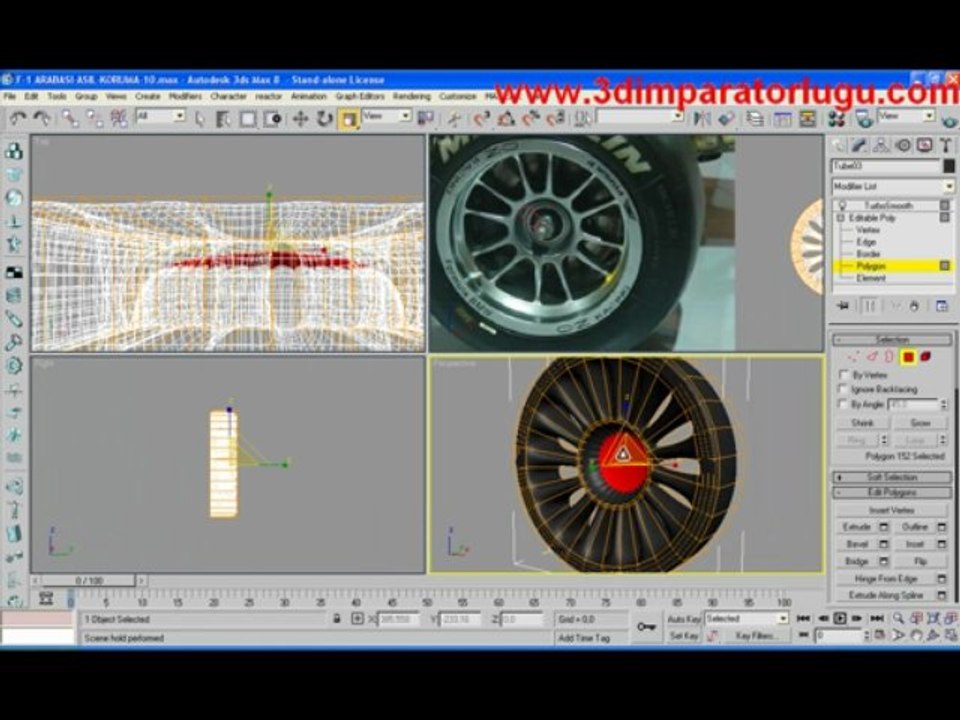Click the Pin Stack icon below modifier stack

(x=843, y=306)
